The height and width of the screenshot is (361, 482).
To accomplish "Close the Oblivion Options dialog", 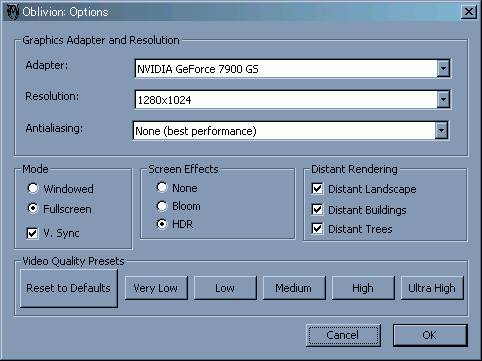I will point(468,12).
